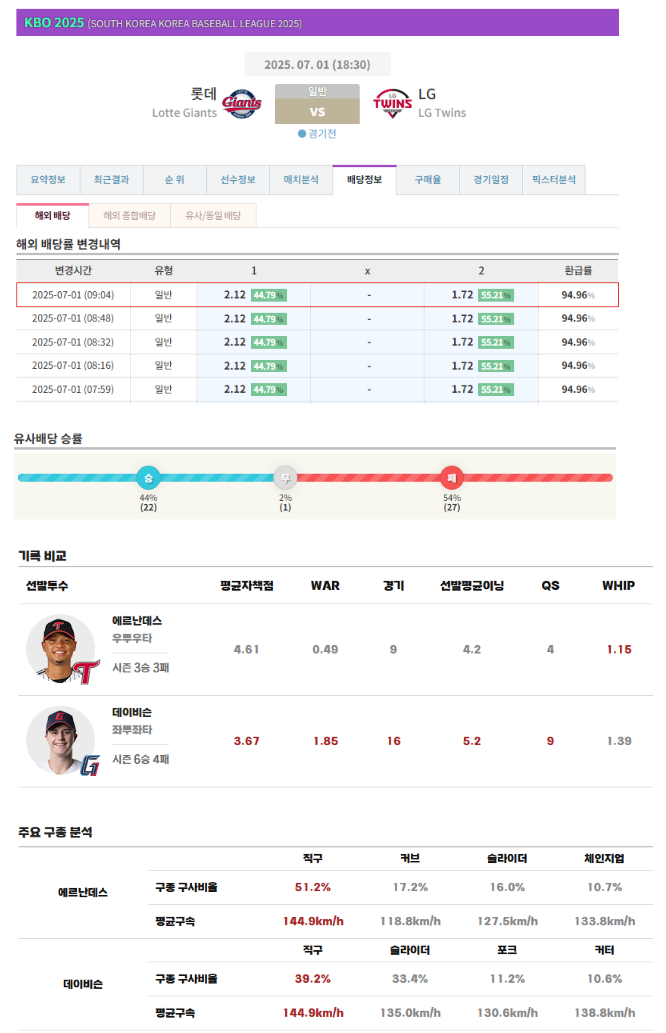The height and width of the screenshot is (1033, 666).
Task: Open the 픽스터분석 tab
Action: pyautogui.click(x=554, y=180)
